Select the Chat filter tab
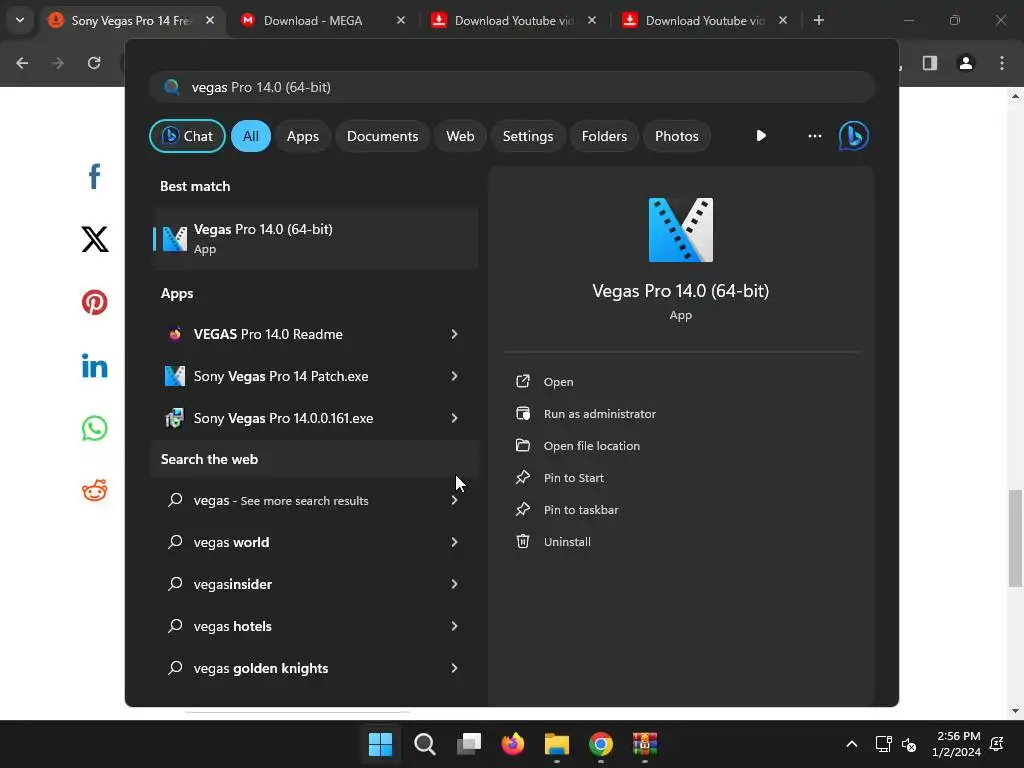This screenshot has width=1024, height=768. point(187,136)
